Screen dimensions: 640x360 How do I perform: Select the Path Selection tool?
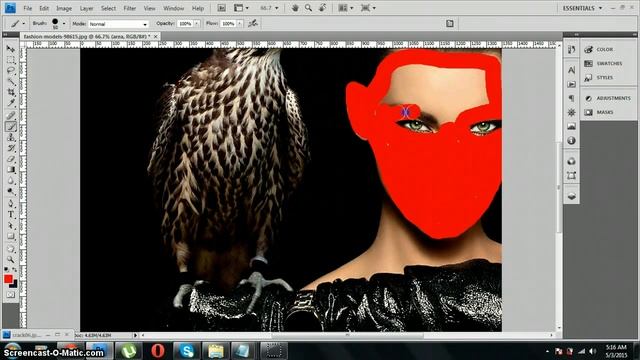11,225
